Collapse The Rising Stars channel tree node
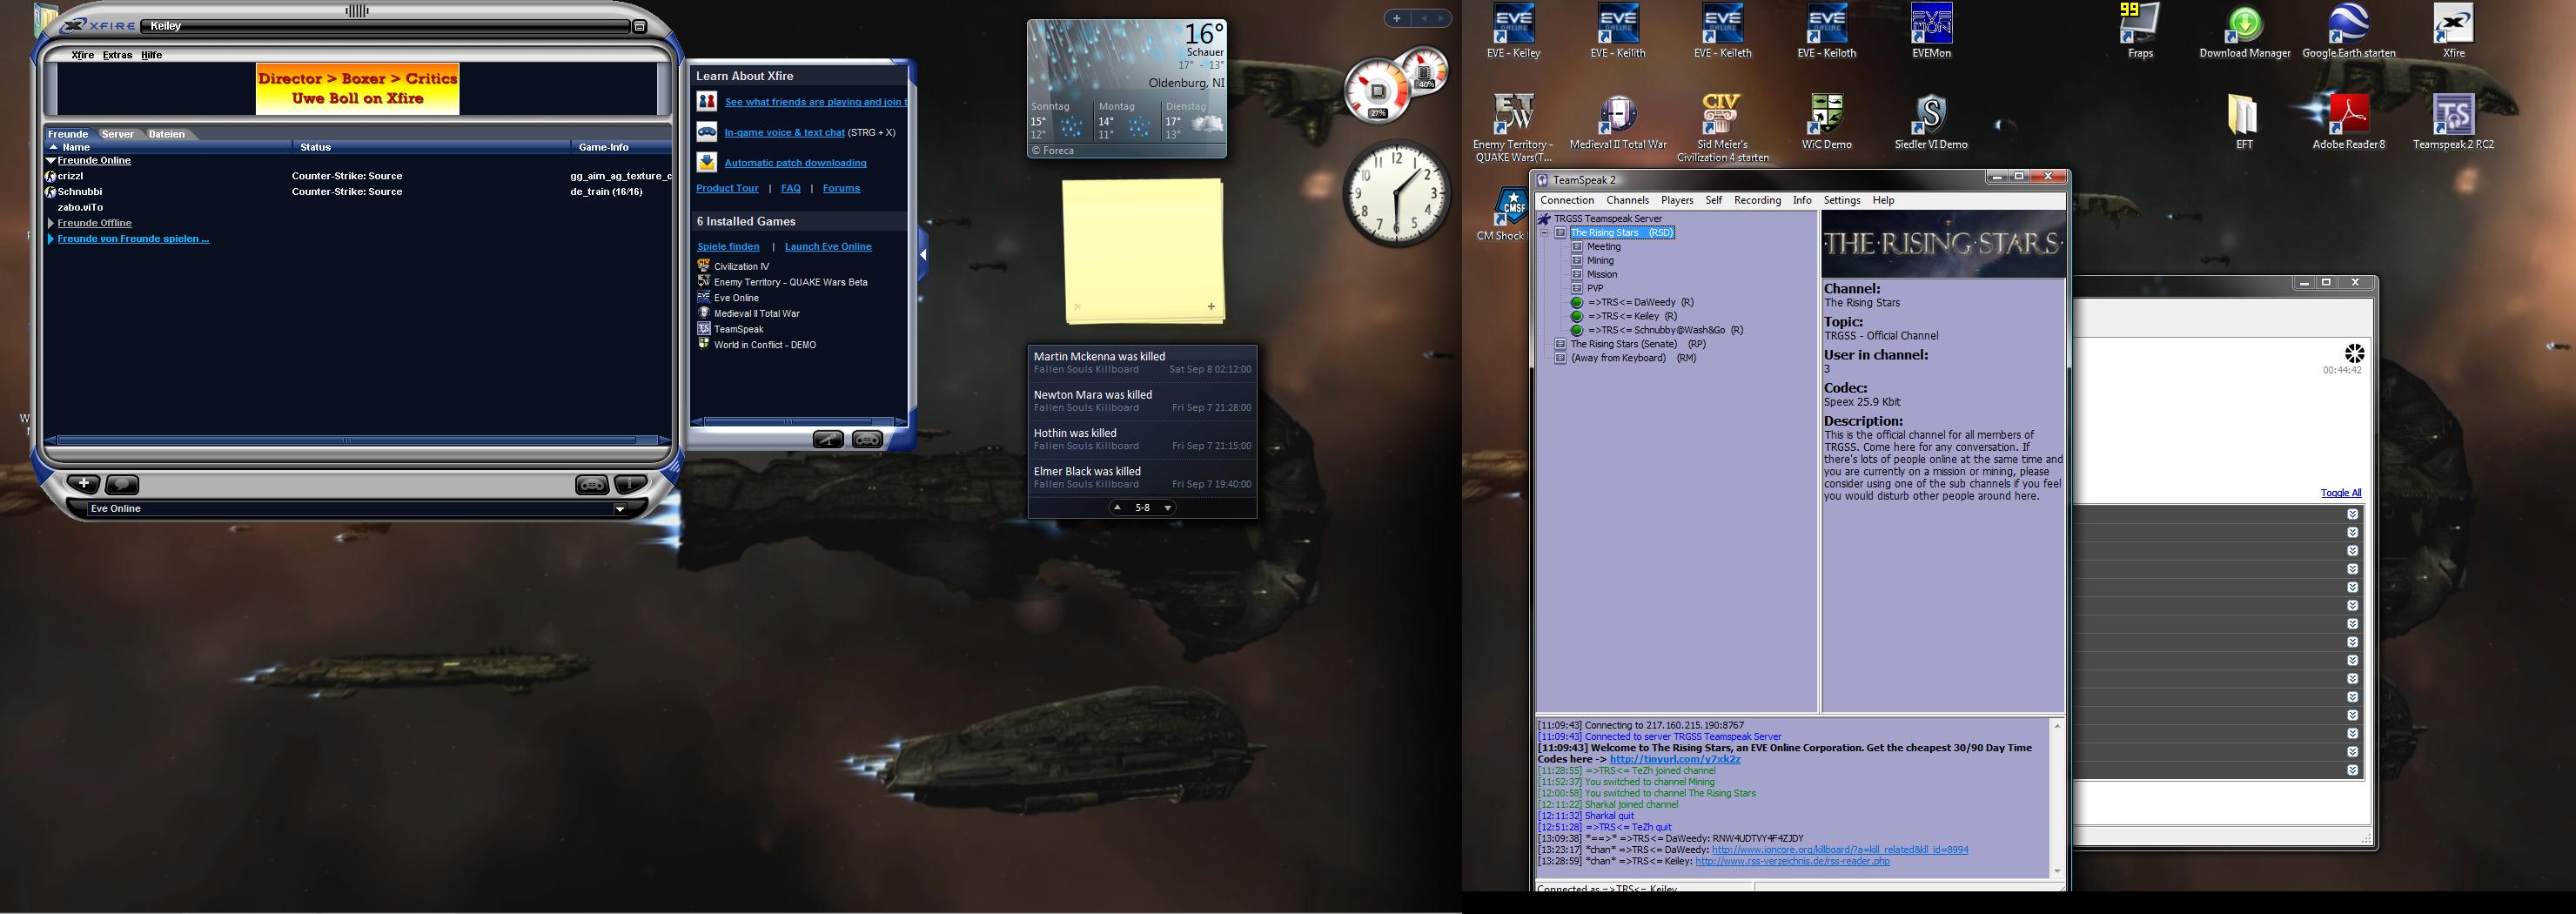Image resolution: width=2576 pixels, height=914 pixels. [x=1544, y=233]
